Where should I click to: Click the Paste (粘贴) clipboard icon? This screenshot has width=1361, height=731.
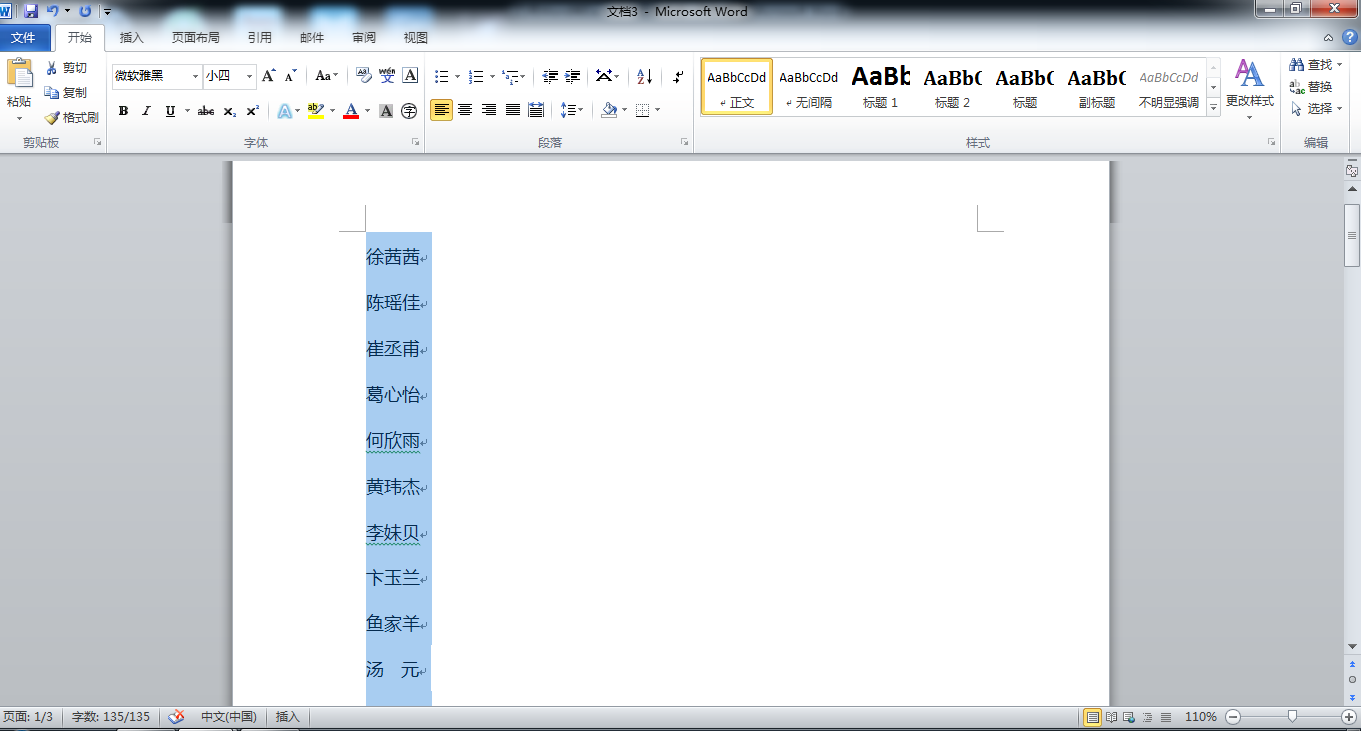click(19, 74)
